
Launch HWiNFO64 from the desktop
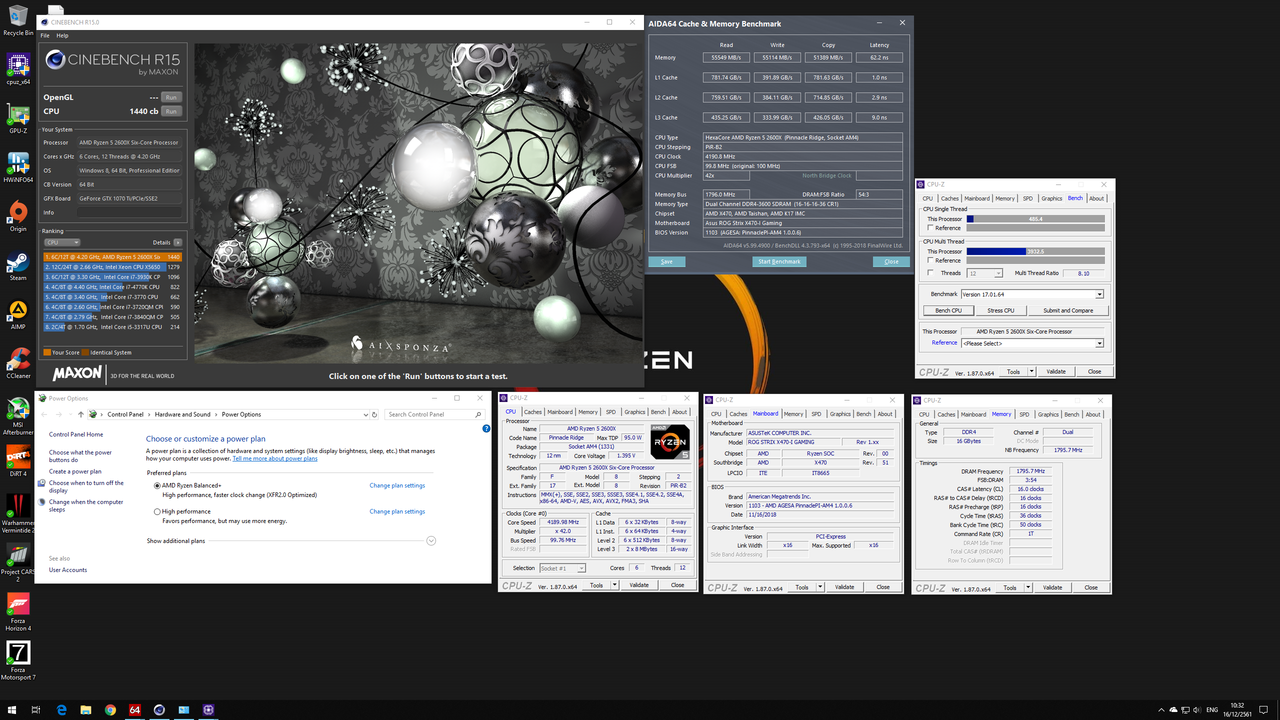click(18, 165)
